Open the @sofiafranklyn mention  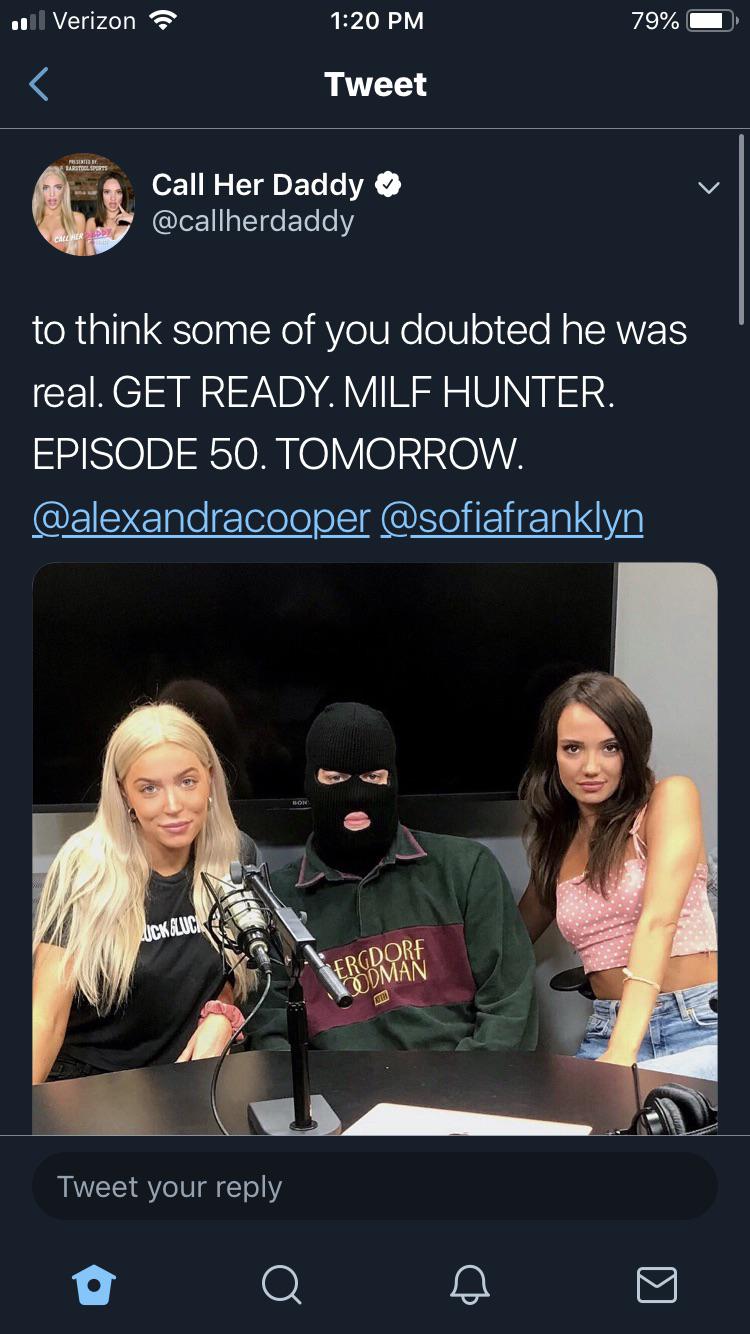pyautogui.click(x=512, y=518)
